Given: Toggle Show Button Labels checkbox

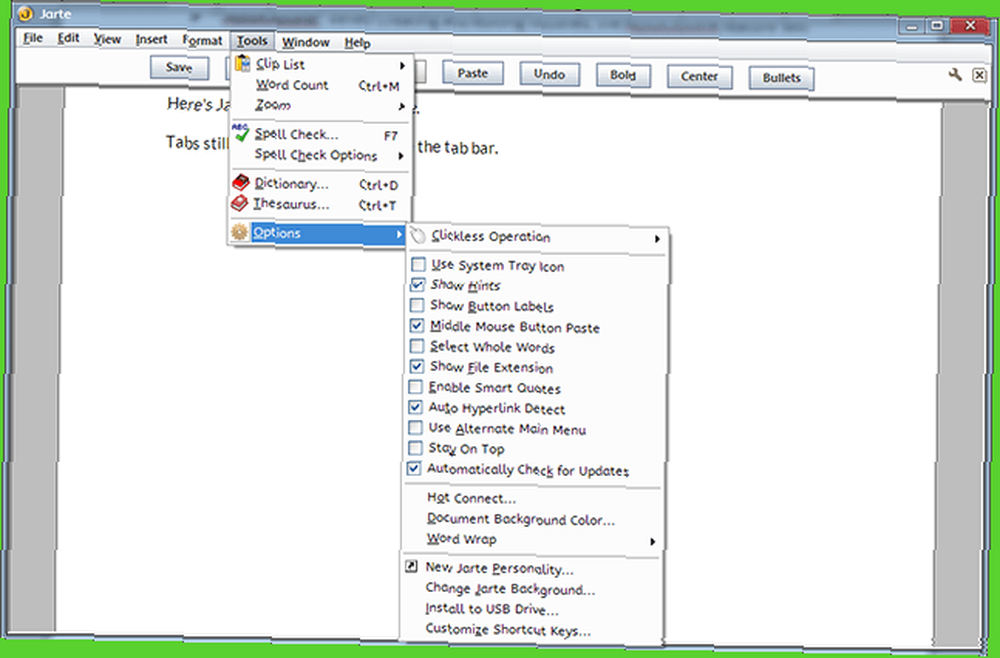Looking at the screenshot, I should coord(417,305).
